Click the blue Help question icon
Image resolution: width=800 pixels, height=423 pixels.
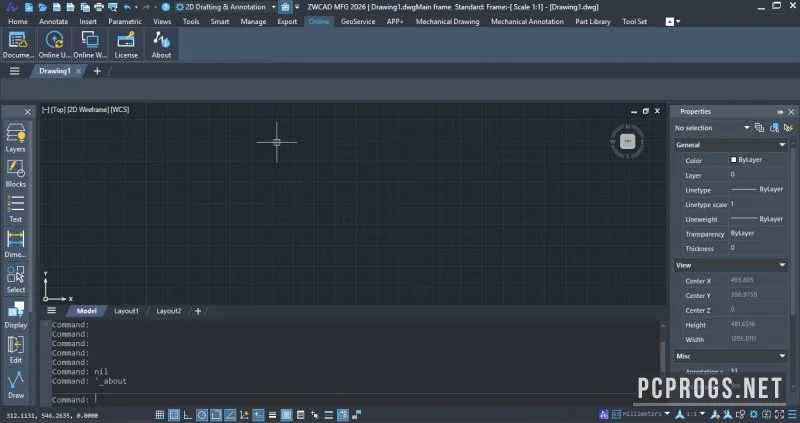(165, 7)
